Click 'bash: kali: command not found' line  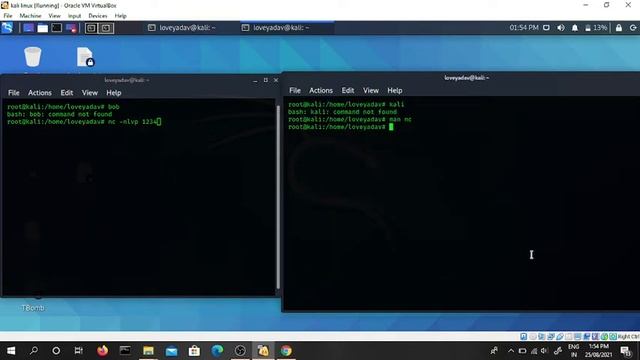[x=342, y=112]
